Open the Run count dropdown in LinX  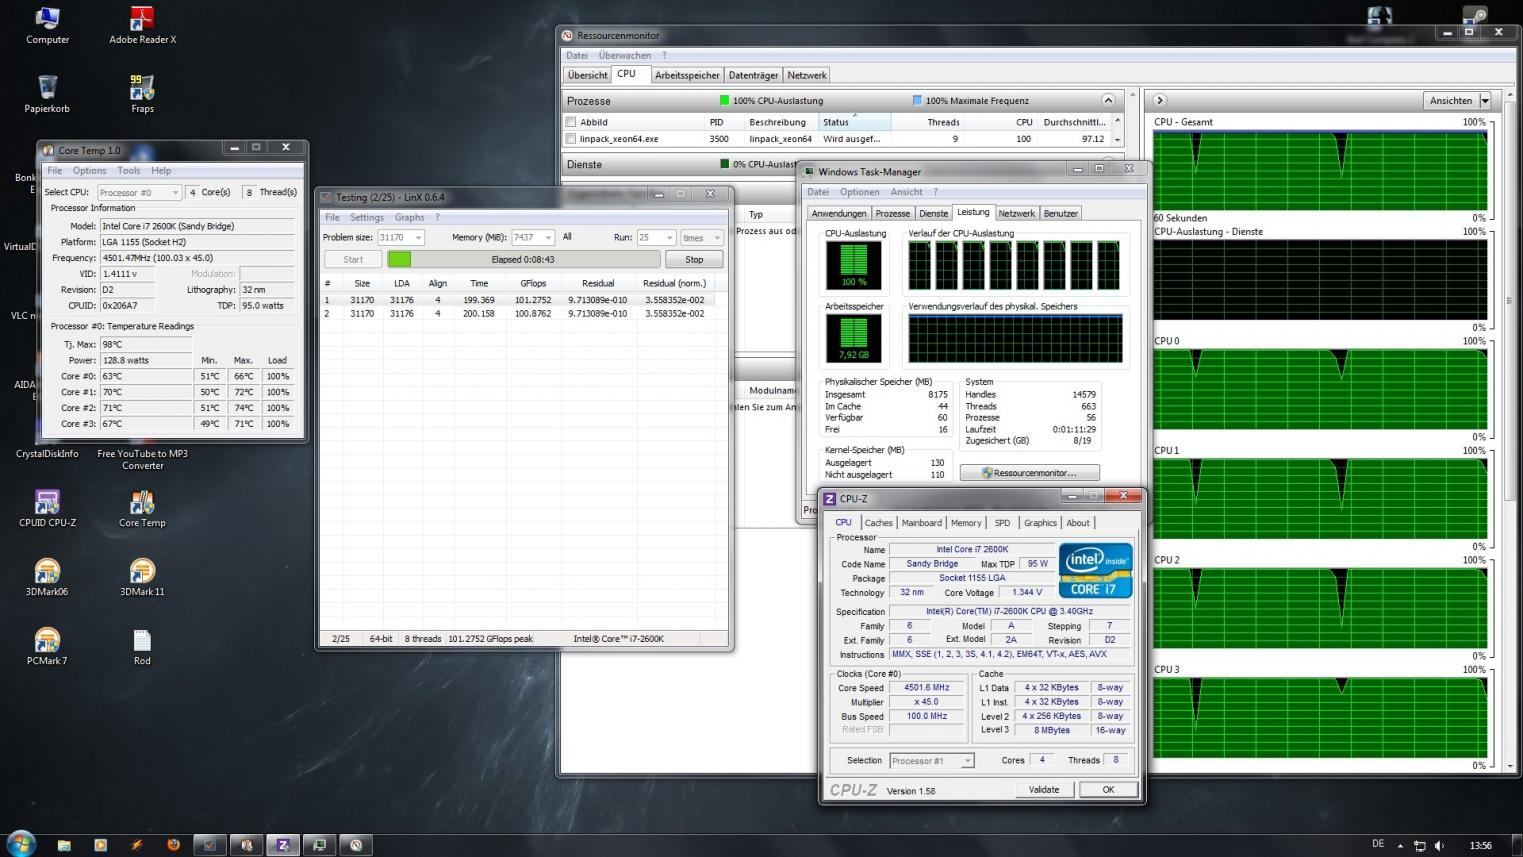click(x=656, y=237)
